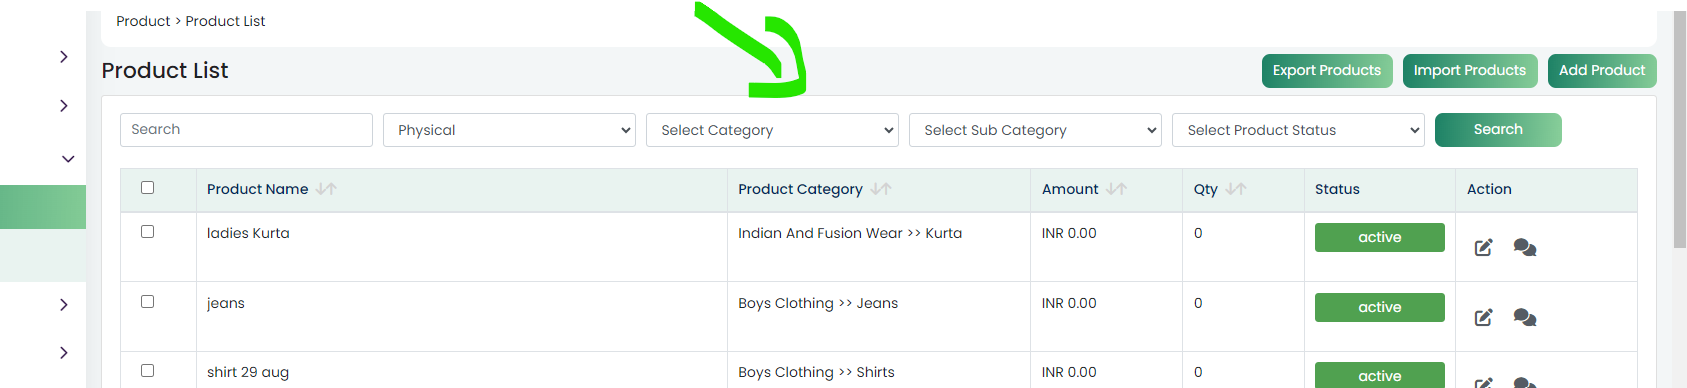The image size is (1687, 388).
Task: Open the Physical product type dropdown
Action: point(509,130)
